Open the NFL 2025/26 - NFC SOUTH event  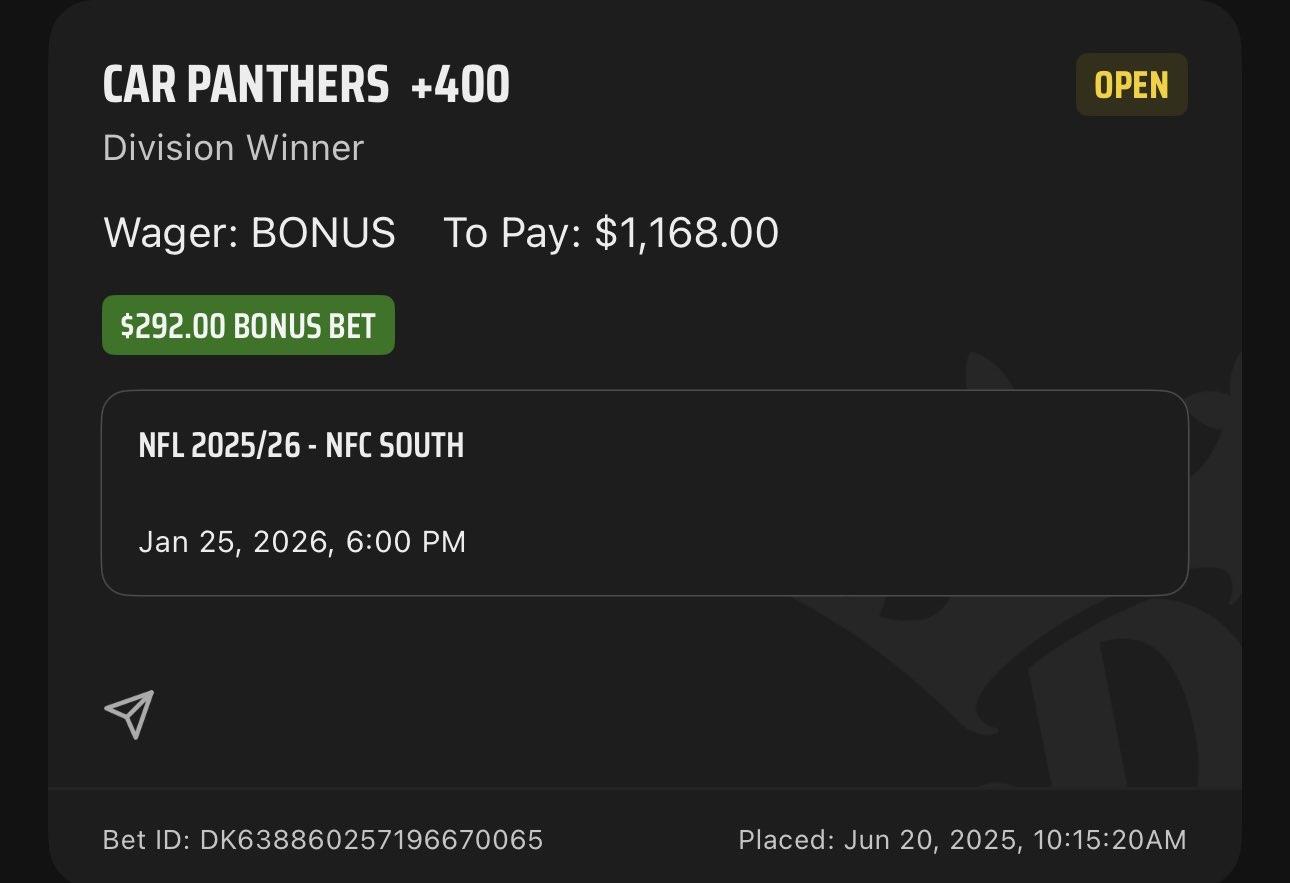coord(301,445)
